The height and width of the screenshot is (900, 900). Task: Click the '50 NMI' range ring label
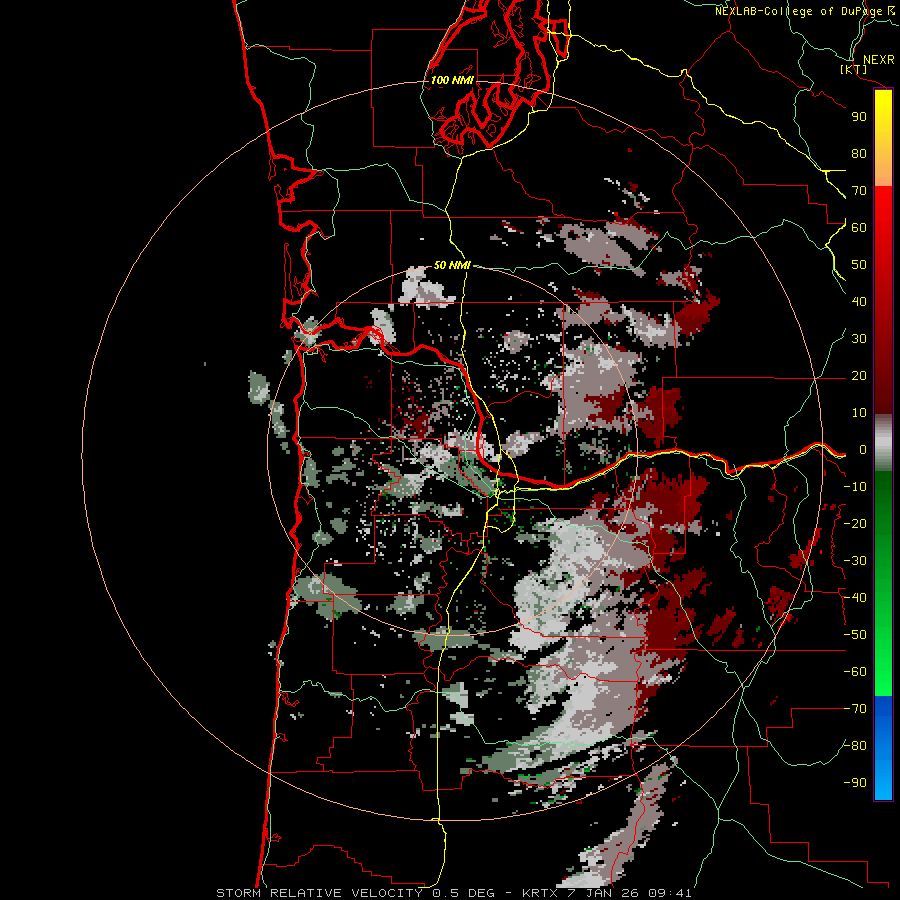[452, 265]
